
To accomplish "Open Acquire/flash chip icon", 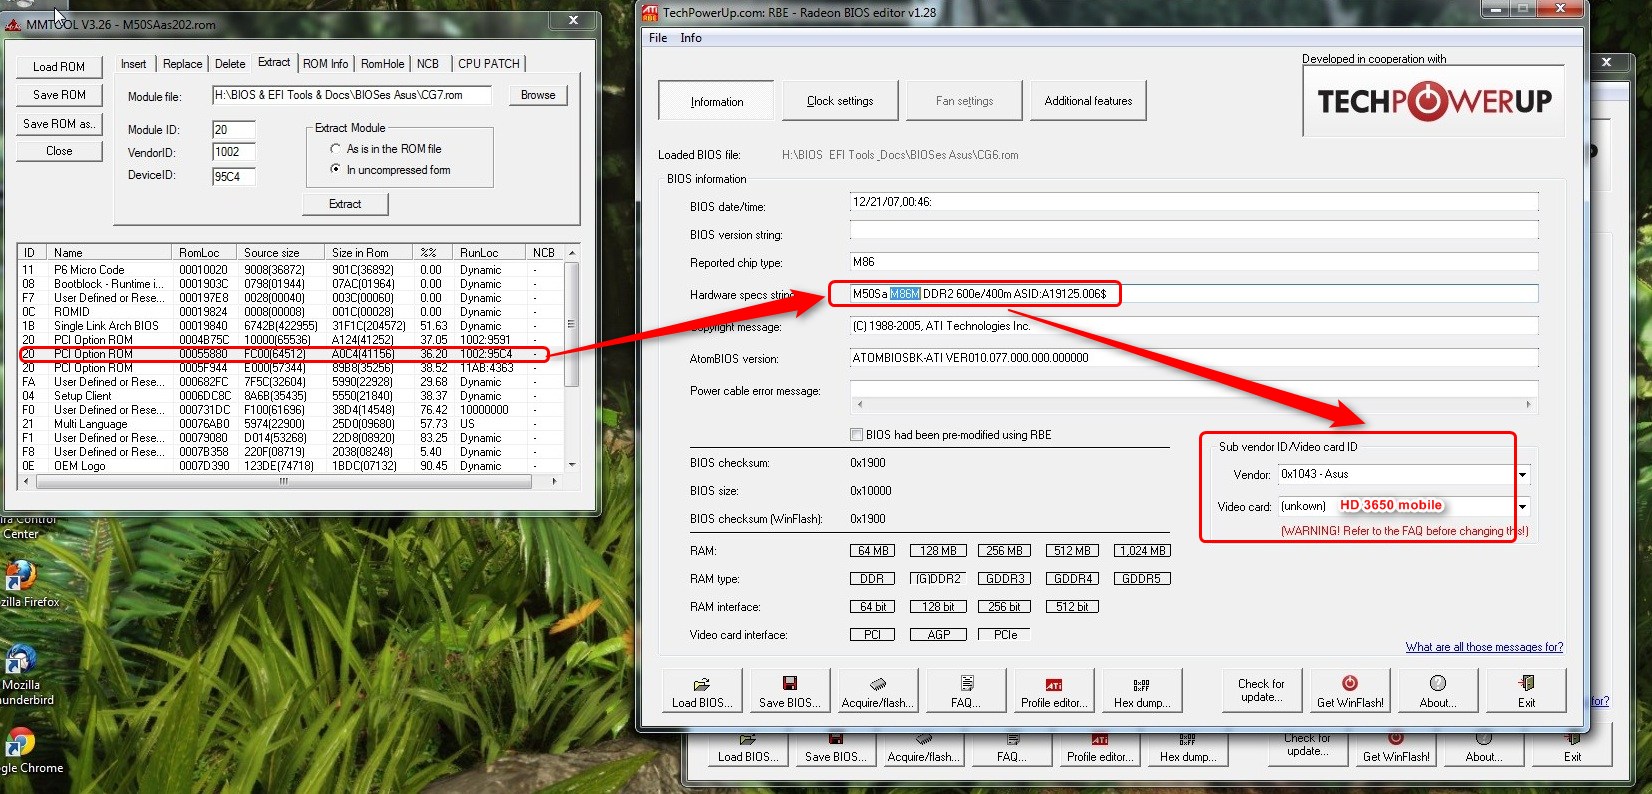I will tap(877, 684).
